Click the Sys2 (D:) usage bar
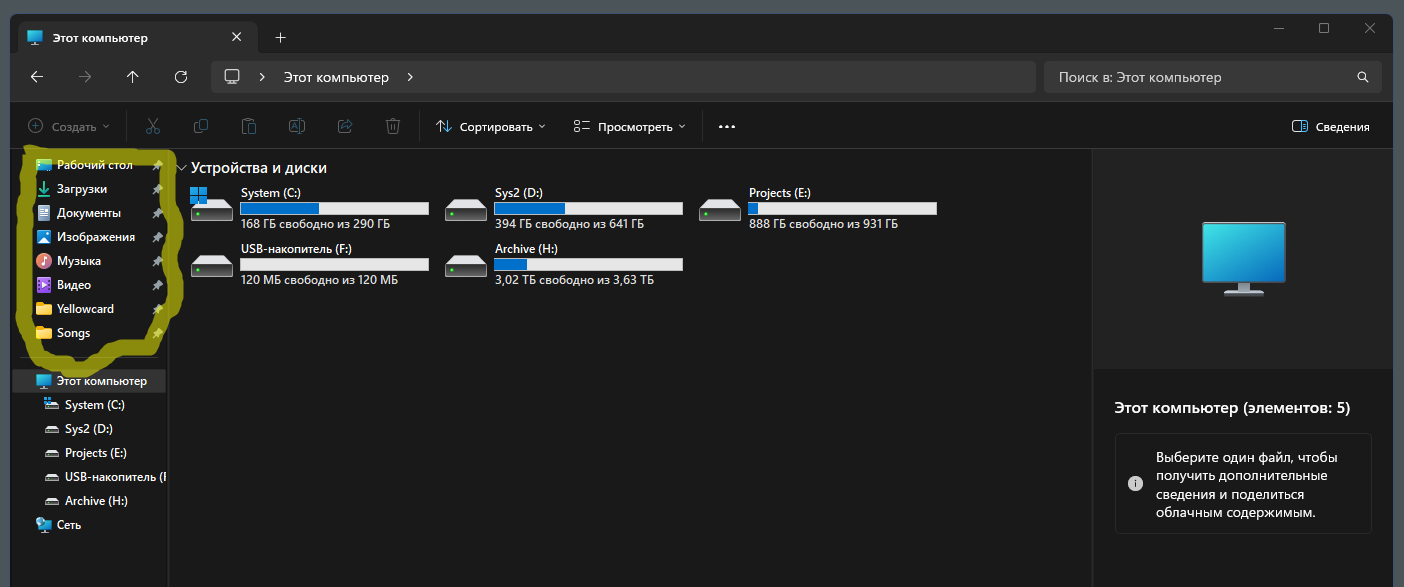The height and width of the screenshot is (587, 1404). click(x=589, y=208)
